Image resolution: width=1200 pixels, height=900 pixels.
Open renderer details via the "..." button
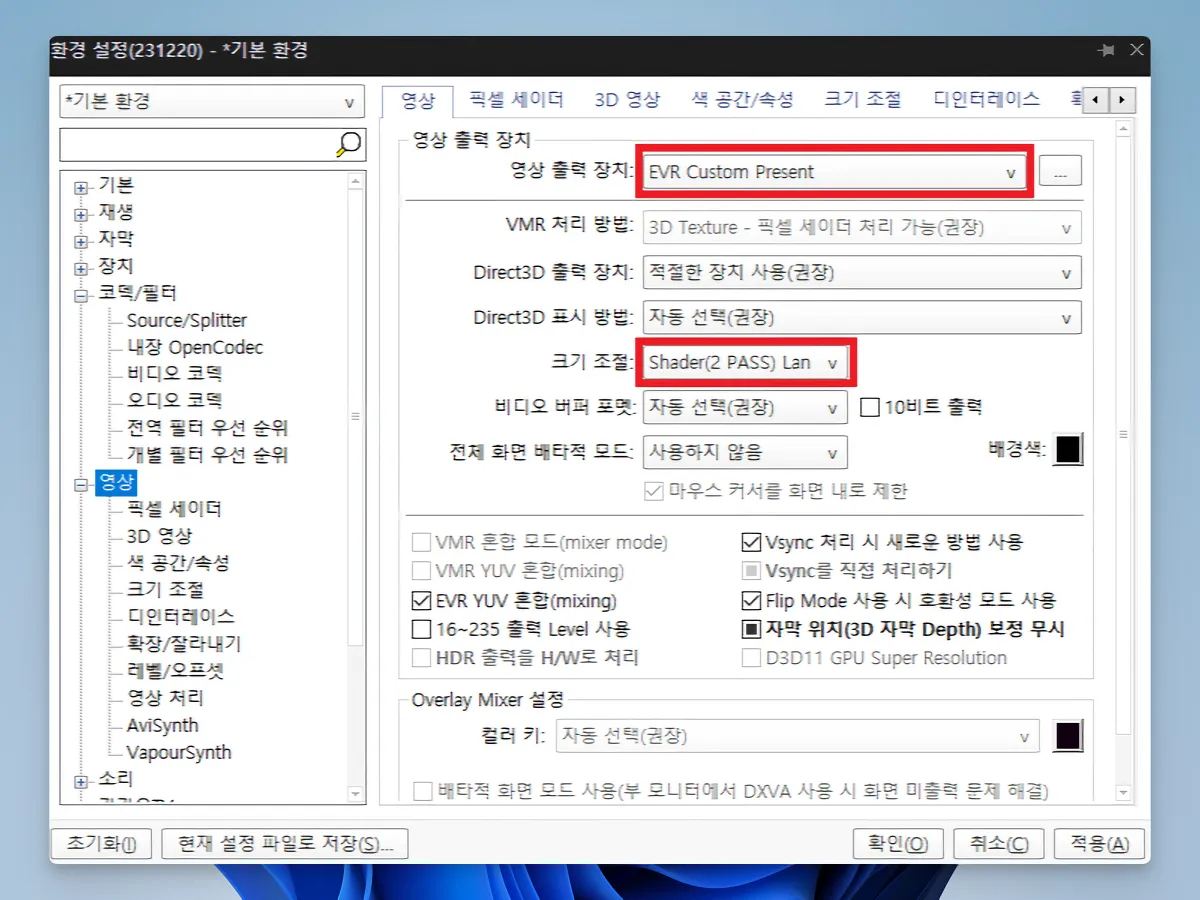click(x=1060, y=170)
